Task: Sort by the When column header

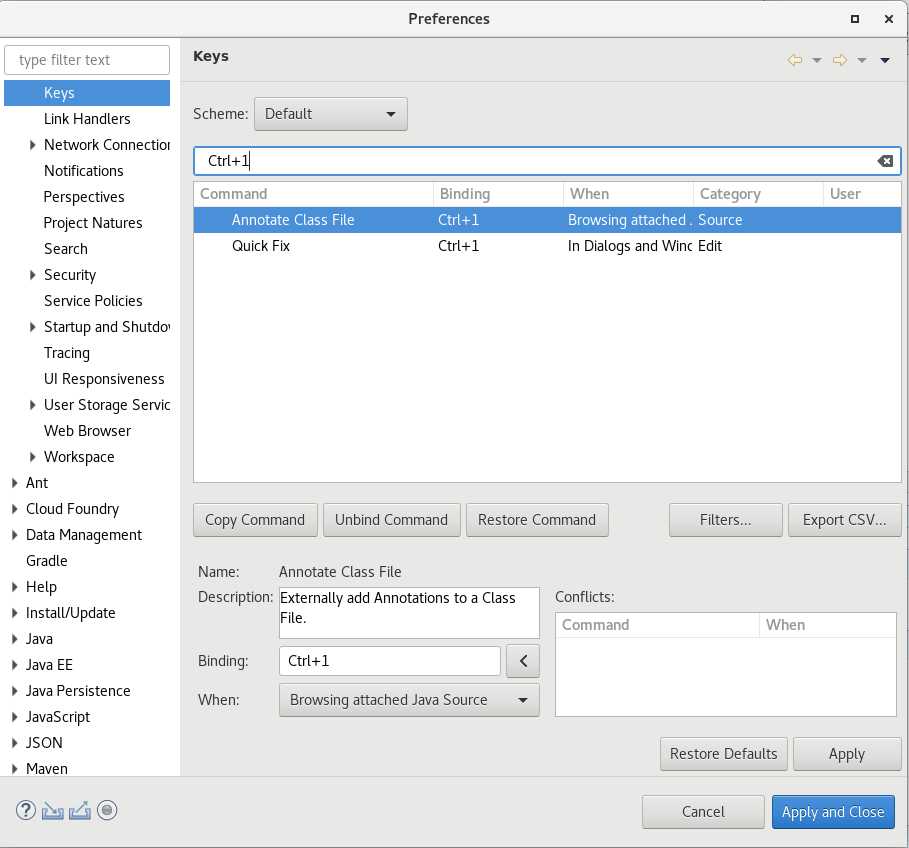Action: [x=628, y=194]
